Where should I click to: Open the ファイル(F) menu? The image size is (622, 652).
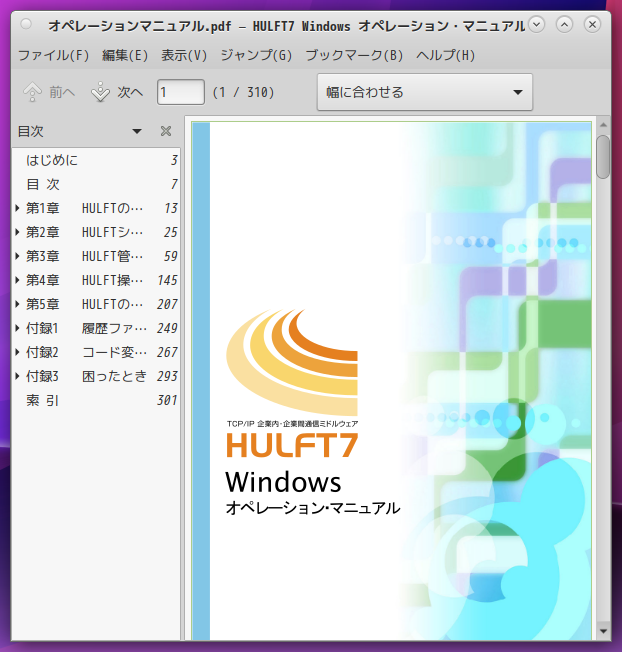pos(54,55)
